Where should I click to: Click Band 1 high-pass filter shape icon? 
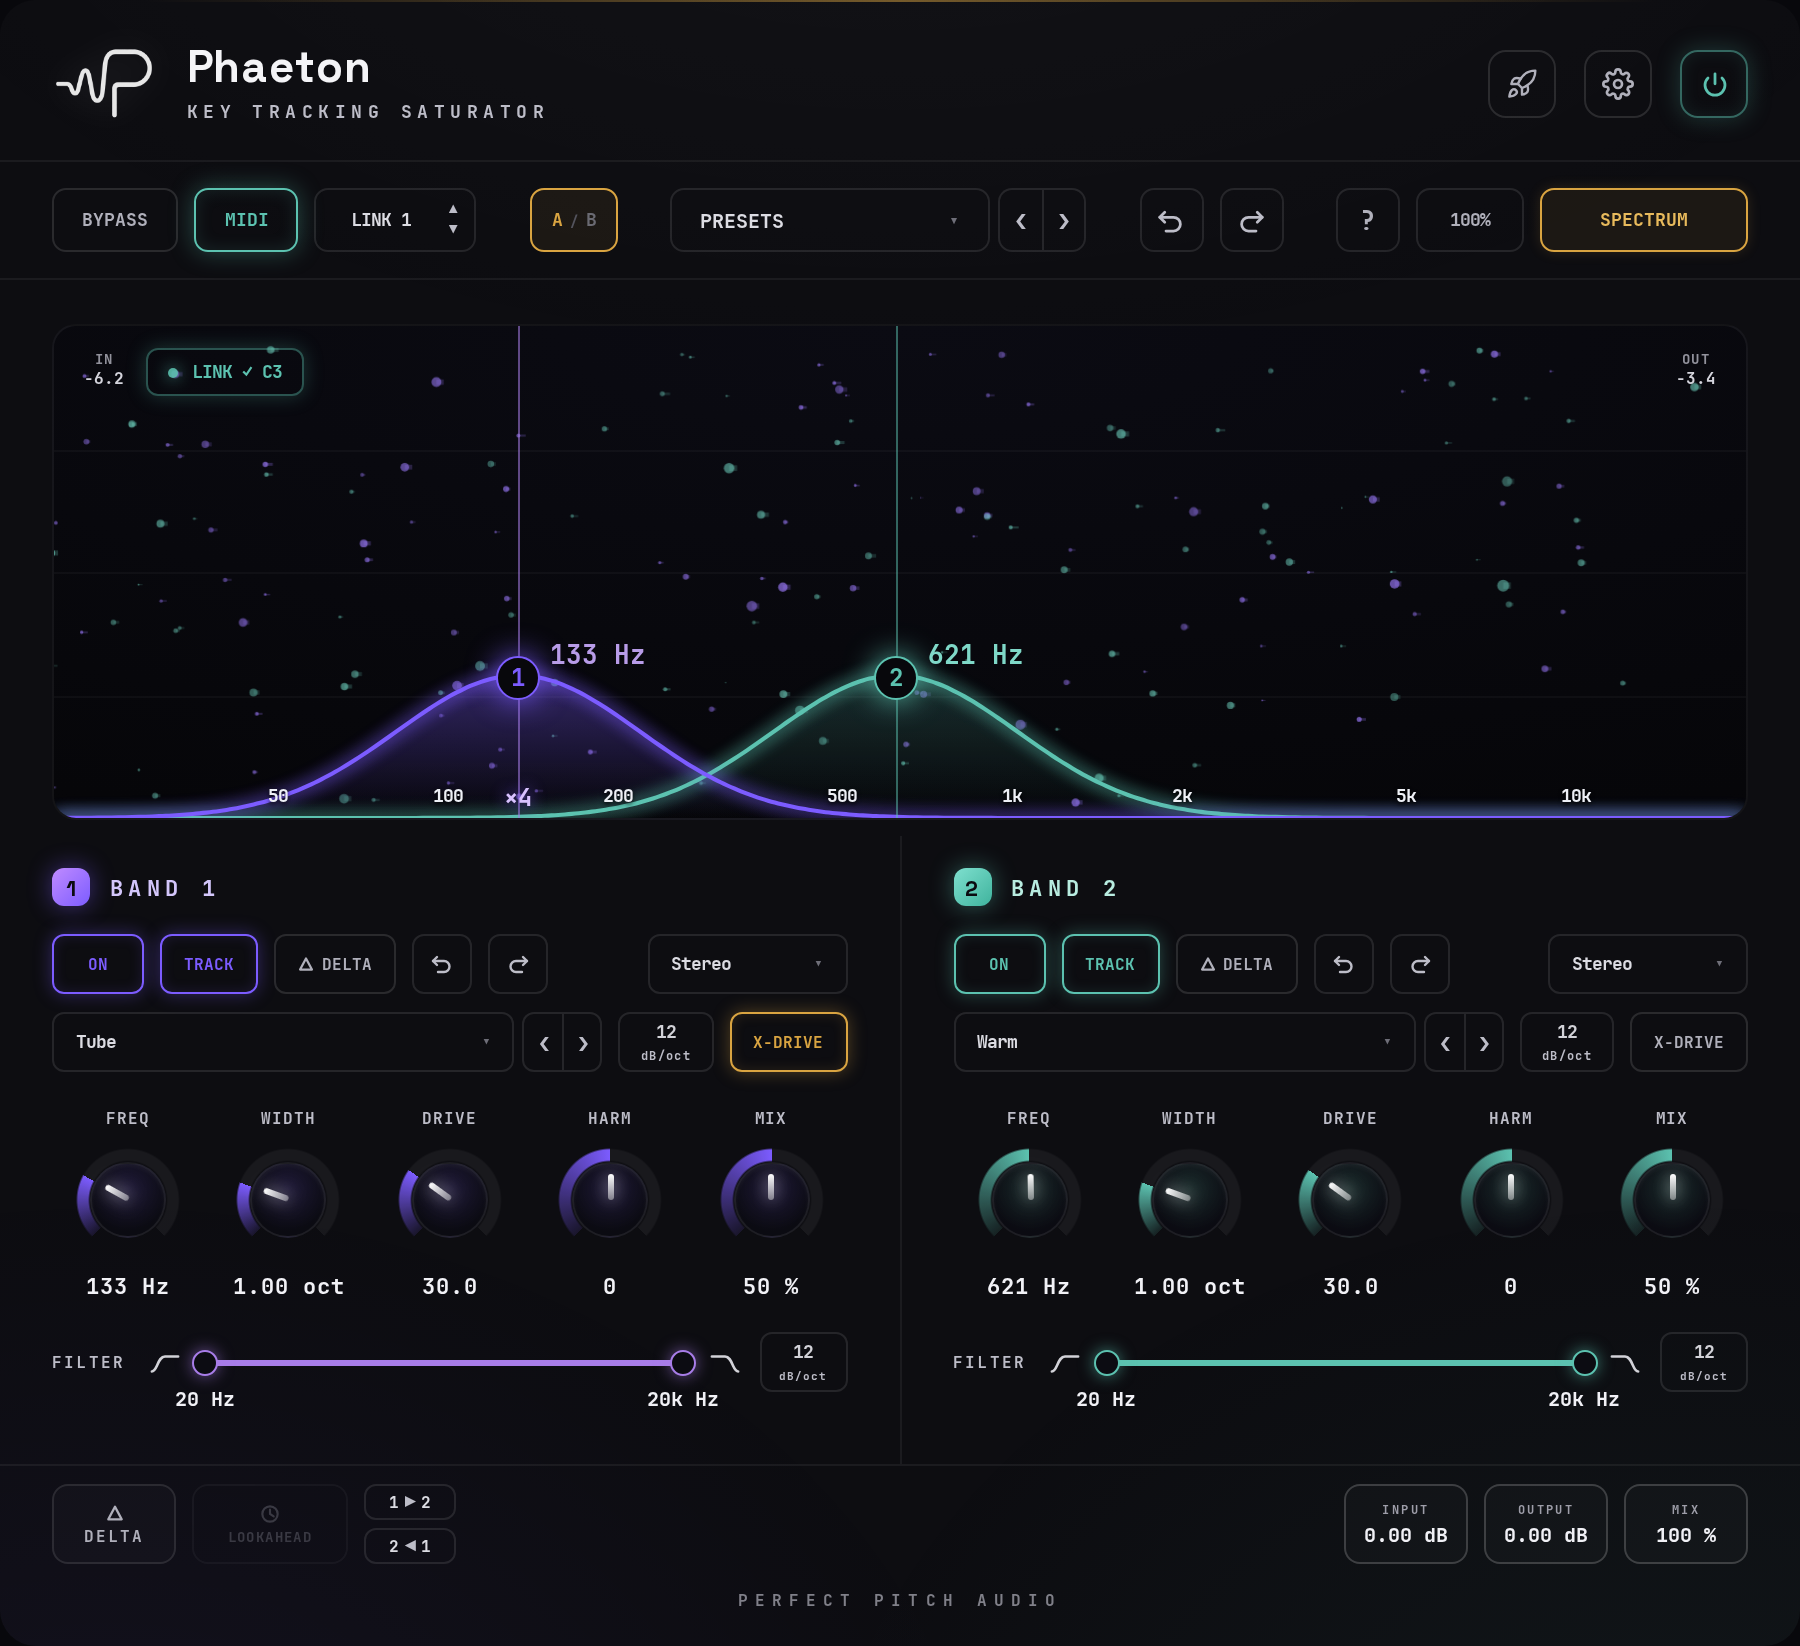coord(165,1363)
